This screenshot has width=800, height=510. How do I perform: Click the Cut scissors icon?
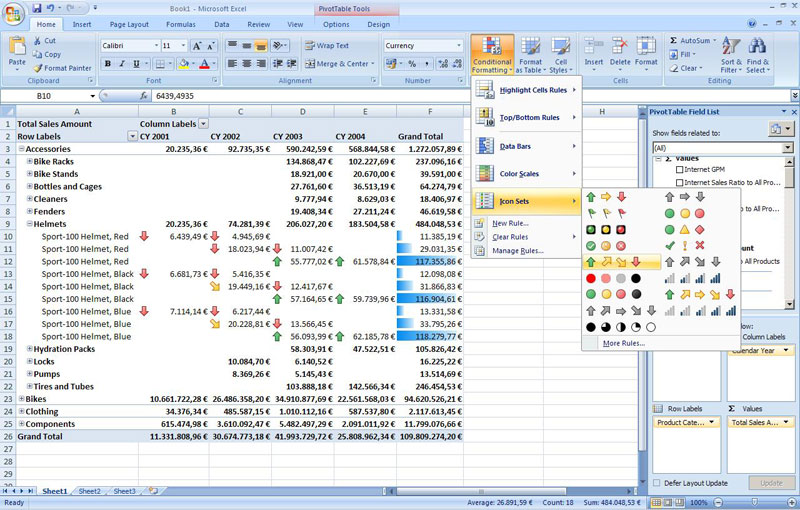point(37,41)
